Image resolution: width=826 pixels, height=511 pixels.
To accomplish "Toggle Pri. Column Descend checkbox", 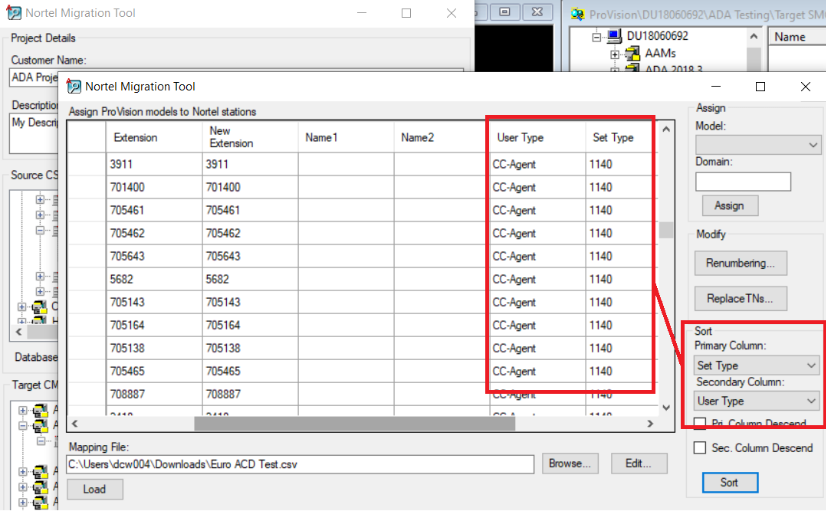I will tap(700, 423).
